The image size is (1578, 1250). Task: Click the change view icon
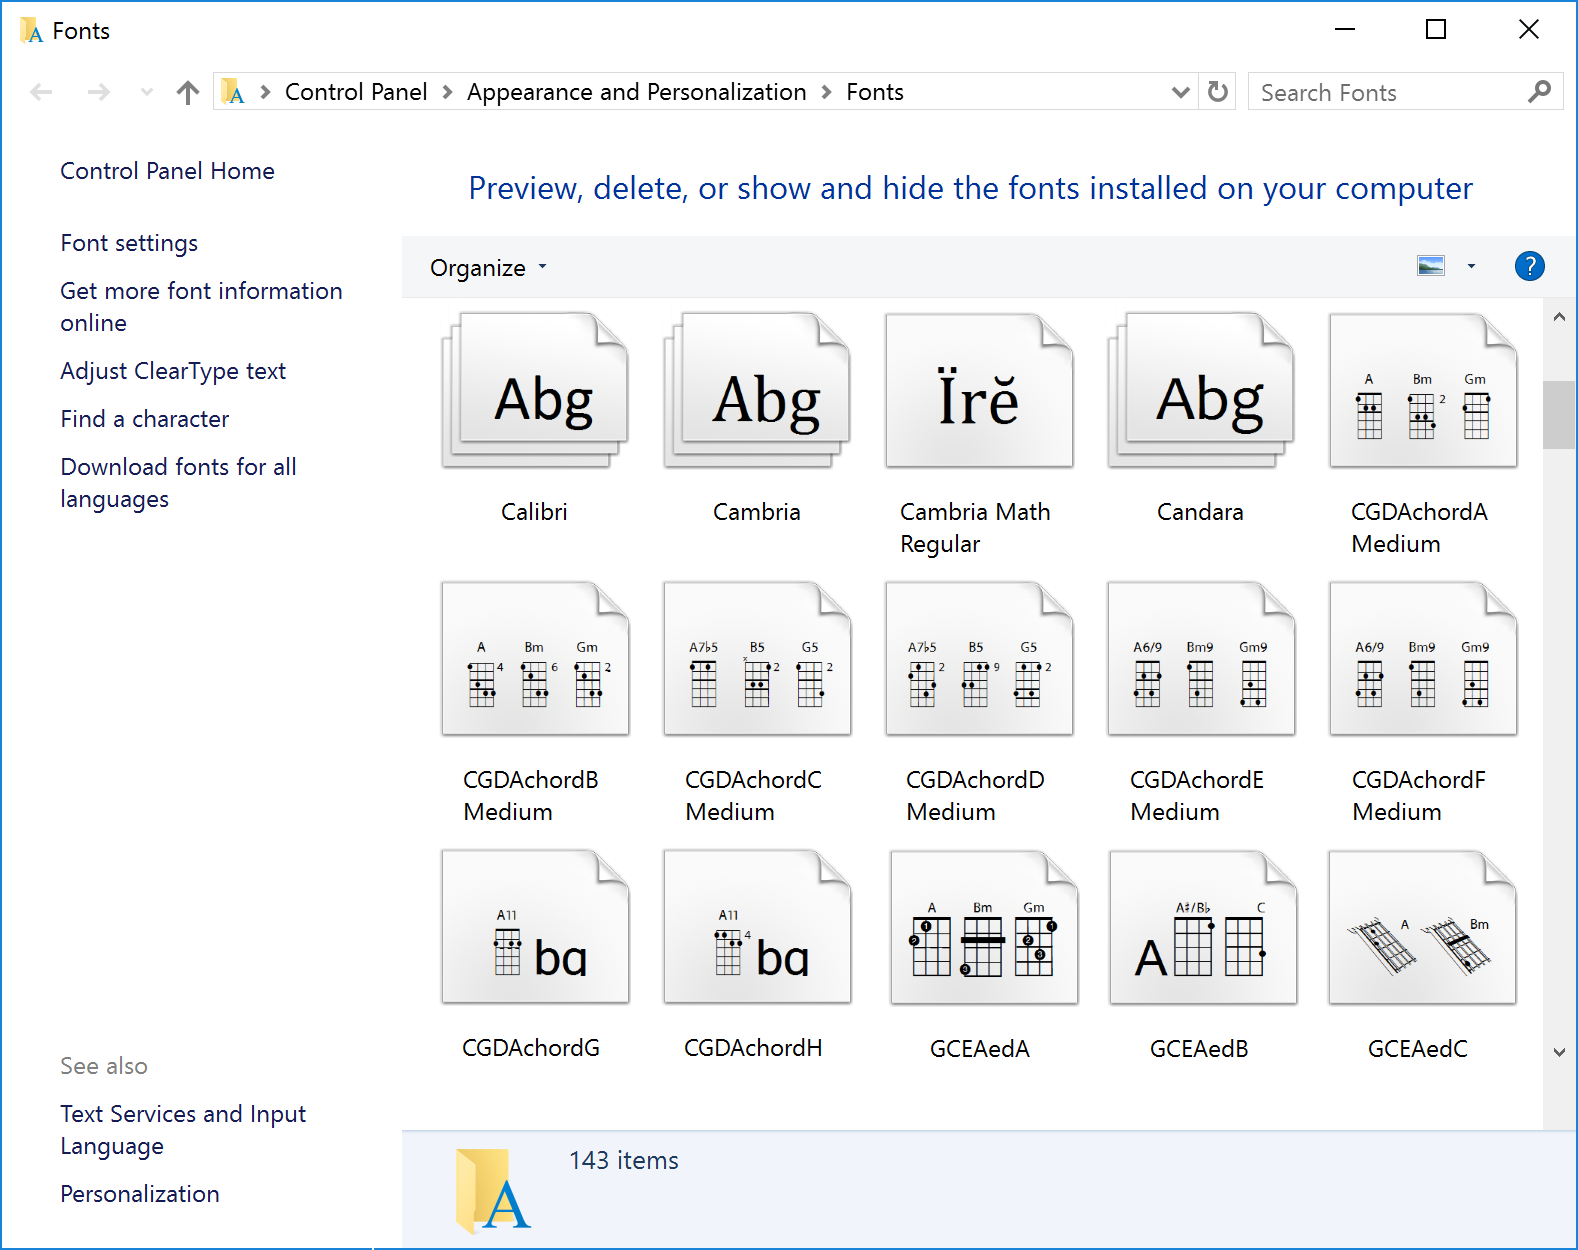[x=1431, y=266]
